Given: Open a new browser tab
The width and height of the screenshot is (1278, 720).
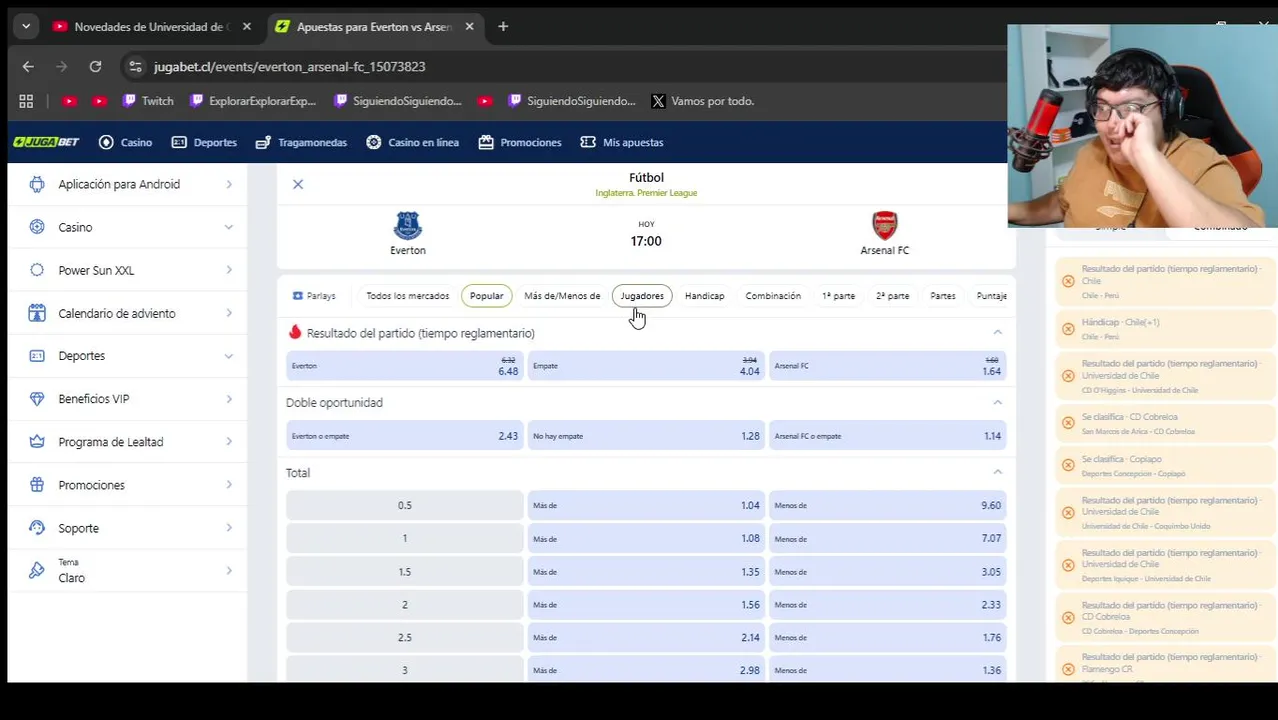Looking at the screenshot, I should pyautogui.click(x=503, y=27).
